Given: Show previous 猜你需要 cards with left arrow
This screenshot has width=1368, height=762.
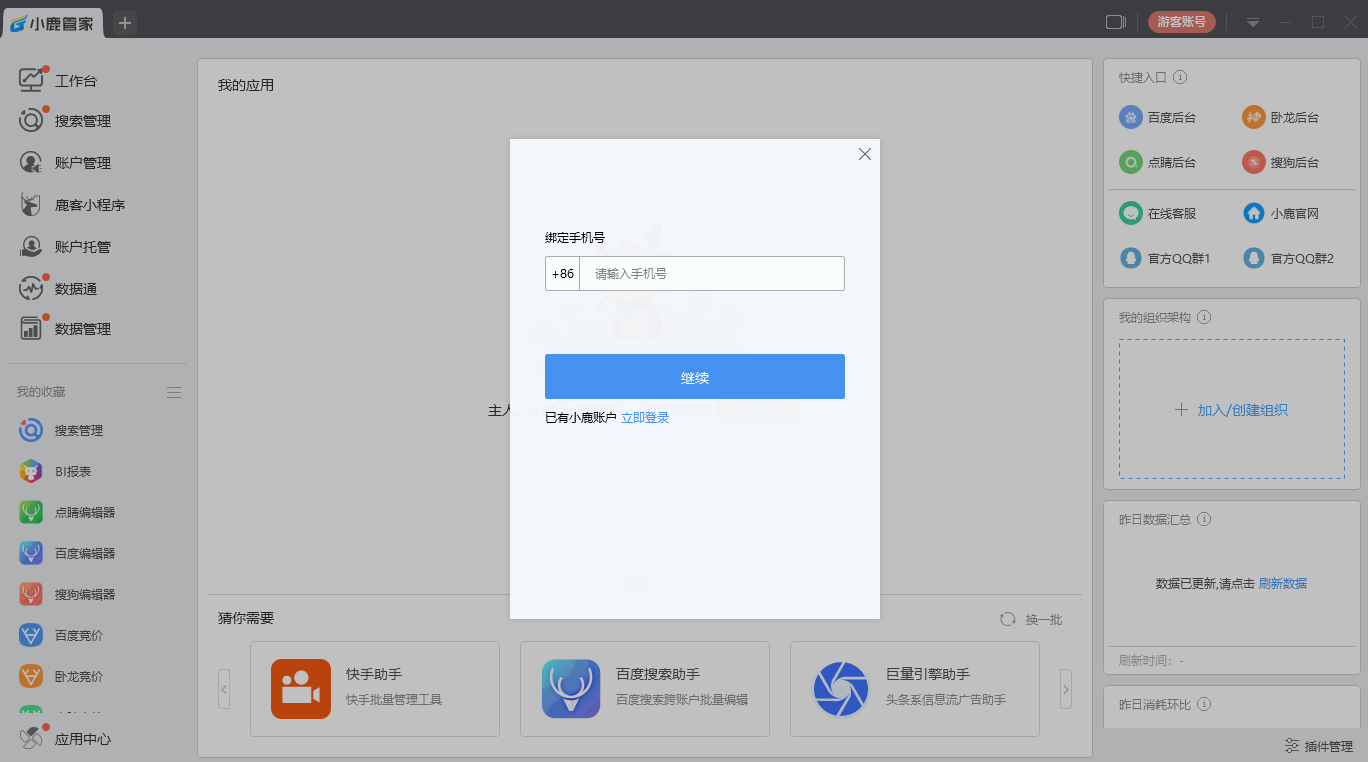Looking at the screenshot, I should click(224, 689).
